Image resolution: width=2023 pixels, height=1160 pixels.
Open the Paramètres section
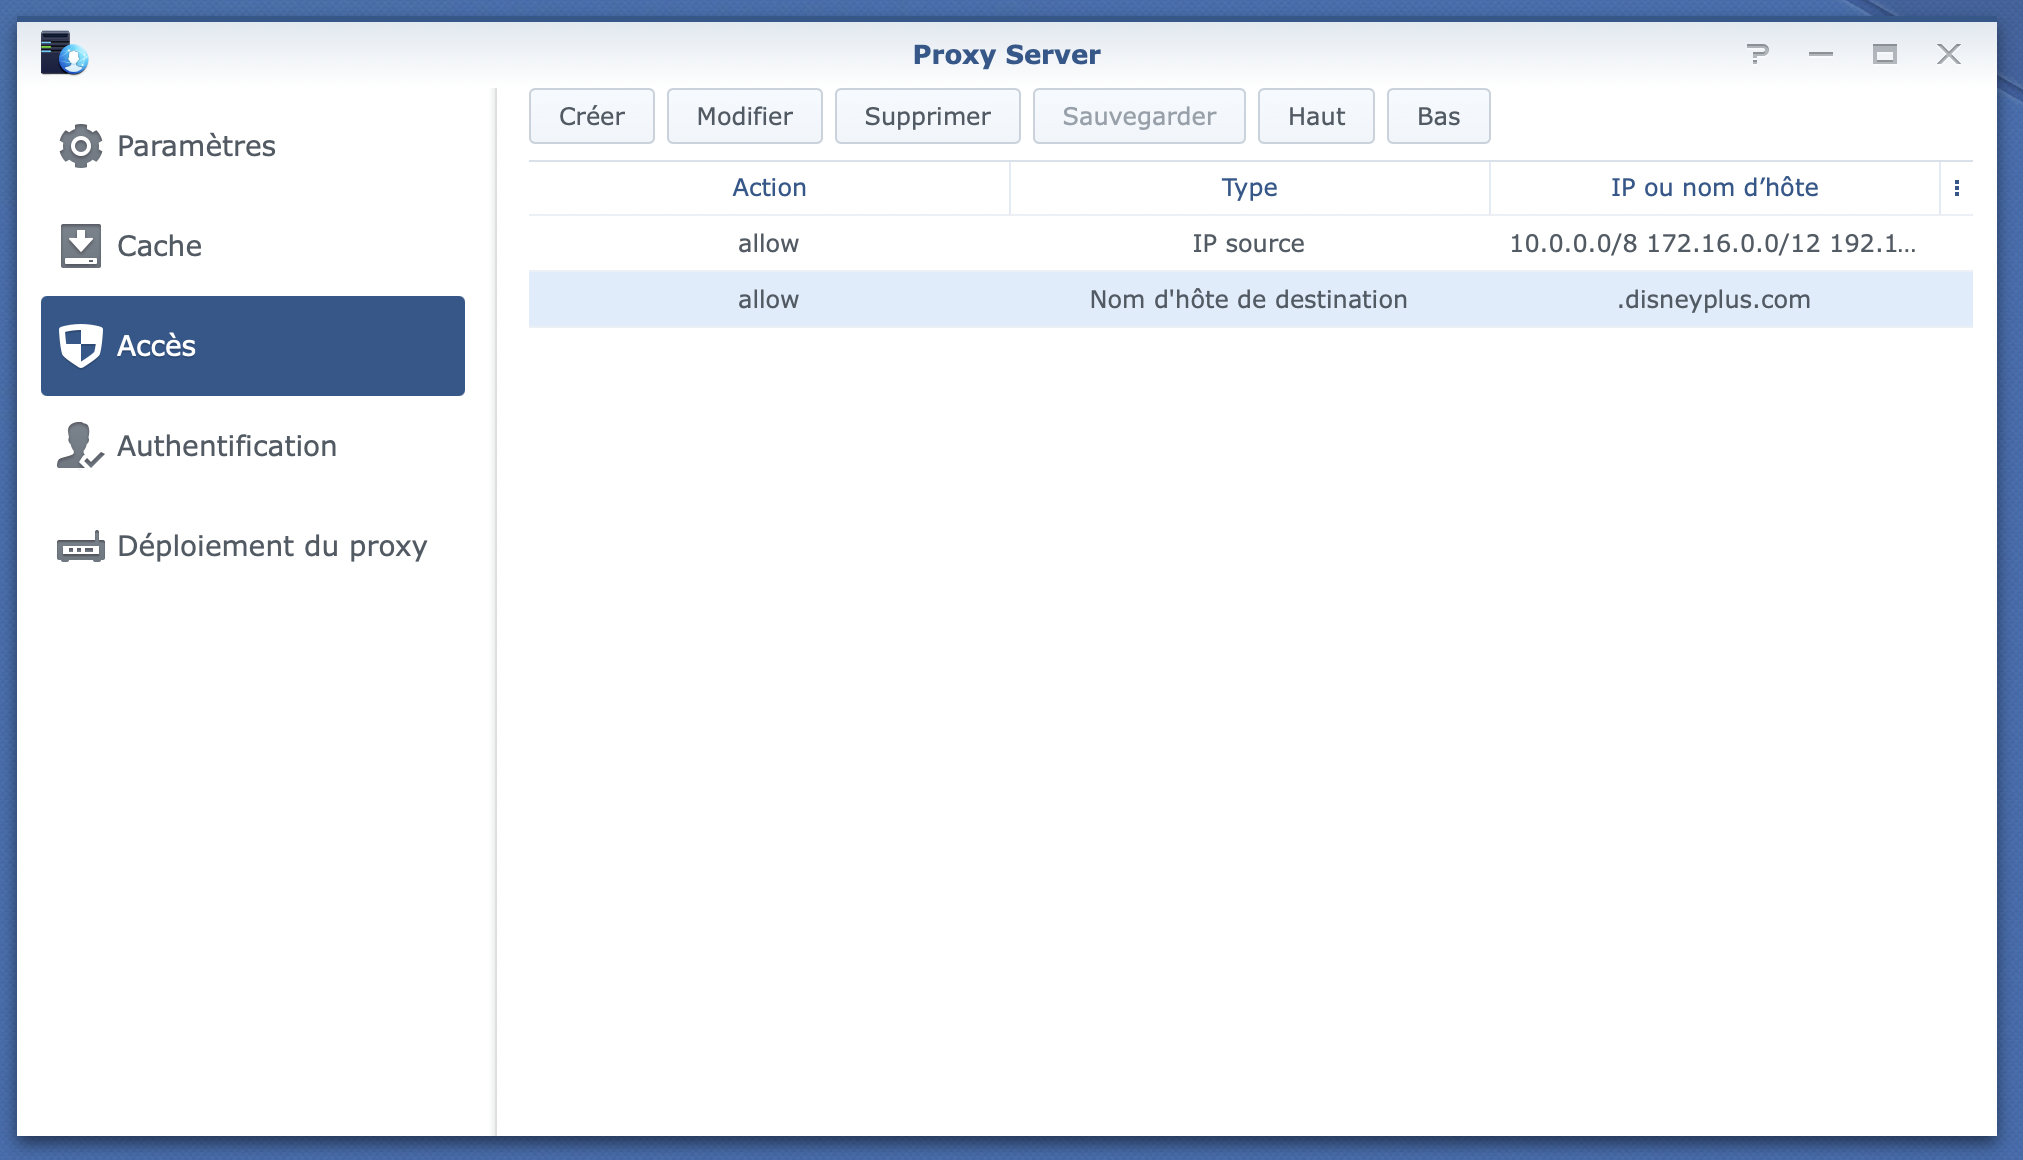pos(196,146)
